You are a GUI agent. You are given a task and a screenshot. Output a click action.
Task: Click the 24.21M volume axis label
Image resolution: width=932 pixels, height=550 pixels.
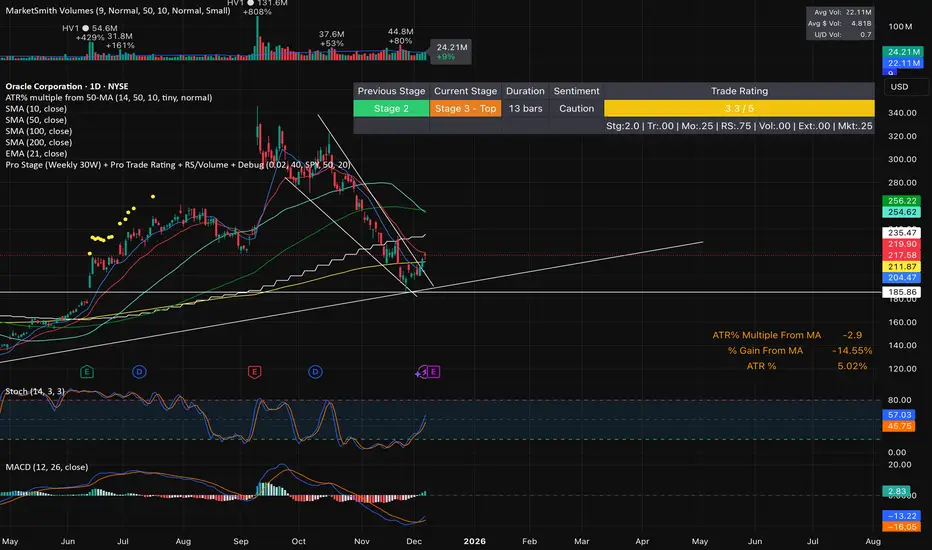click(903, 52)
